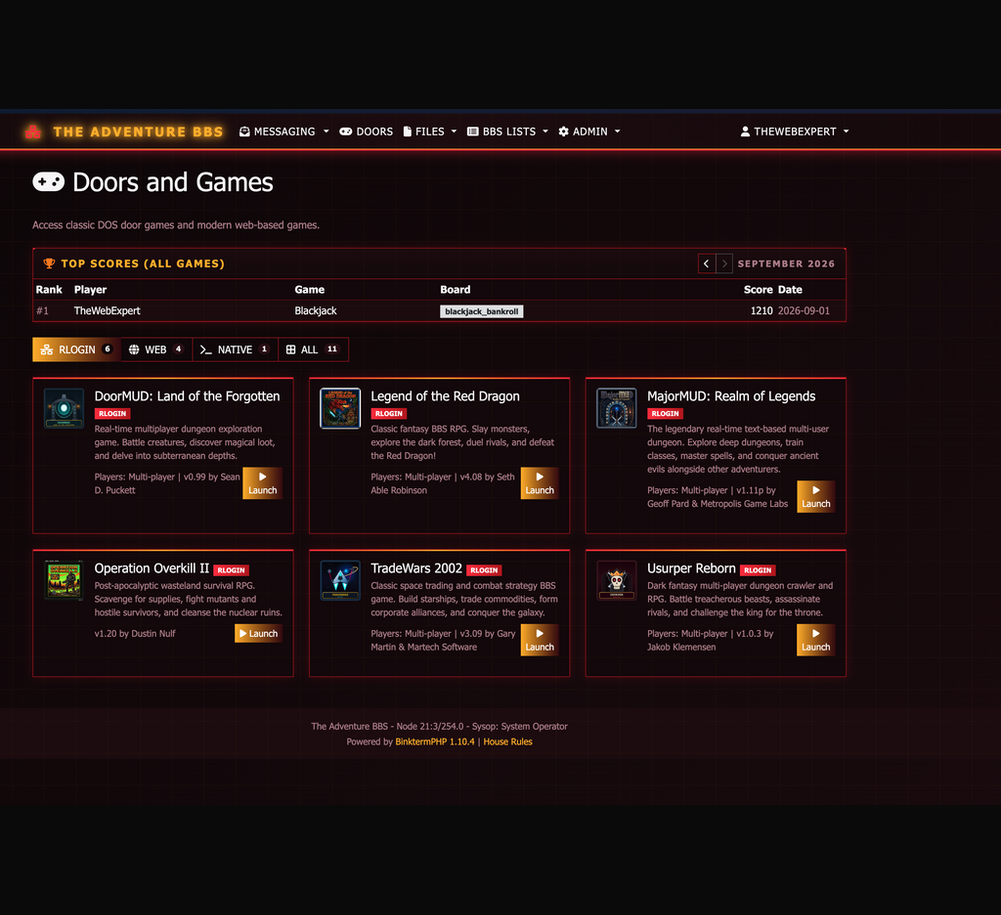Click Legend of the Red Dragon thumbnail
Viewport: 1001px width, 915px height.
click(x=340, y=408)
